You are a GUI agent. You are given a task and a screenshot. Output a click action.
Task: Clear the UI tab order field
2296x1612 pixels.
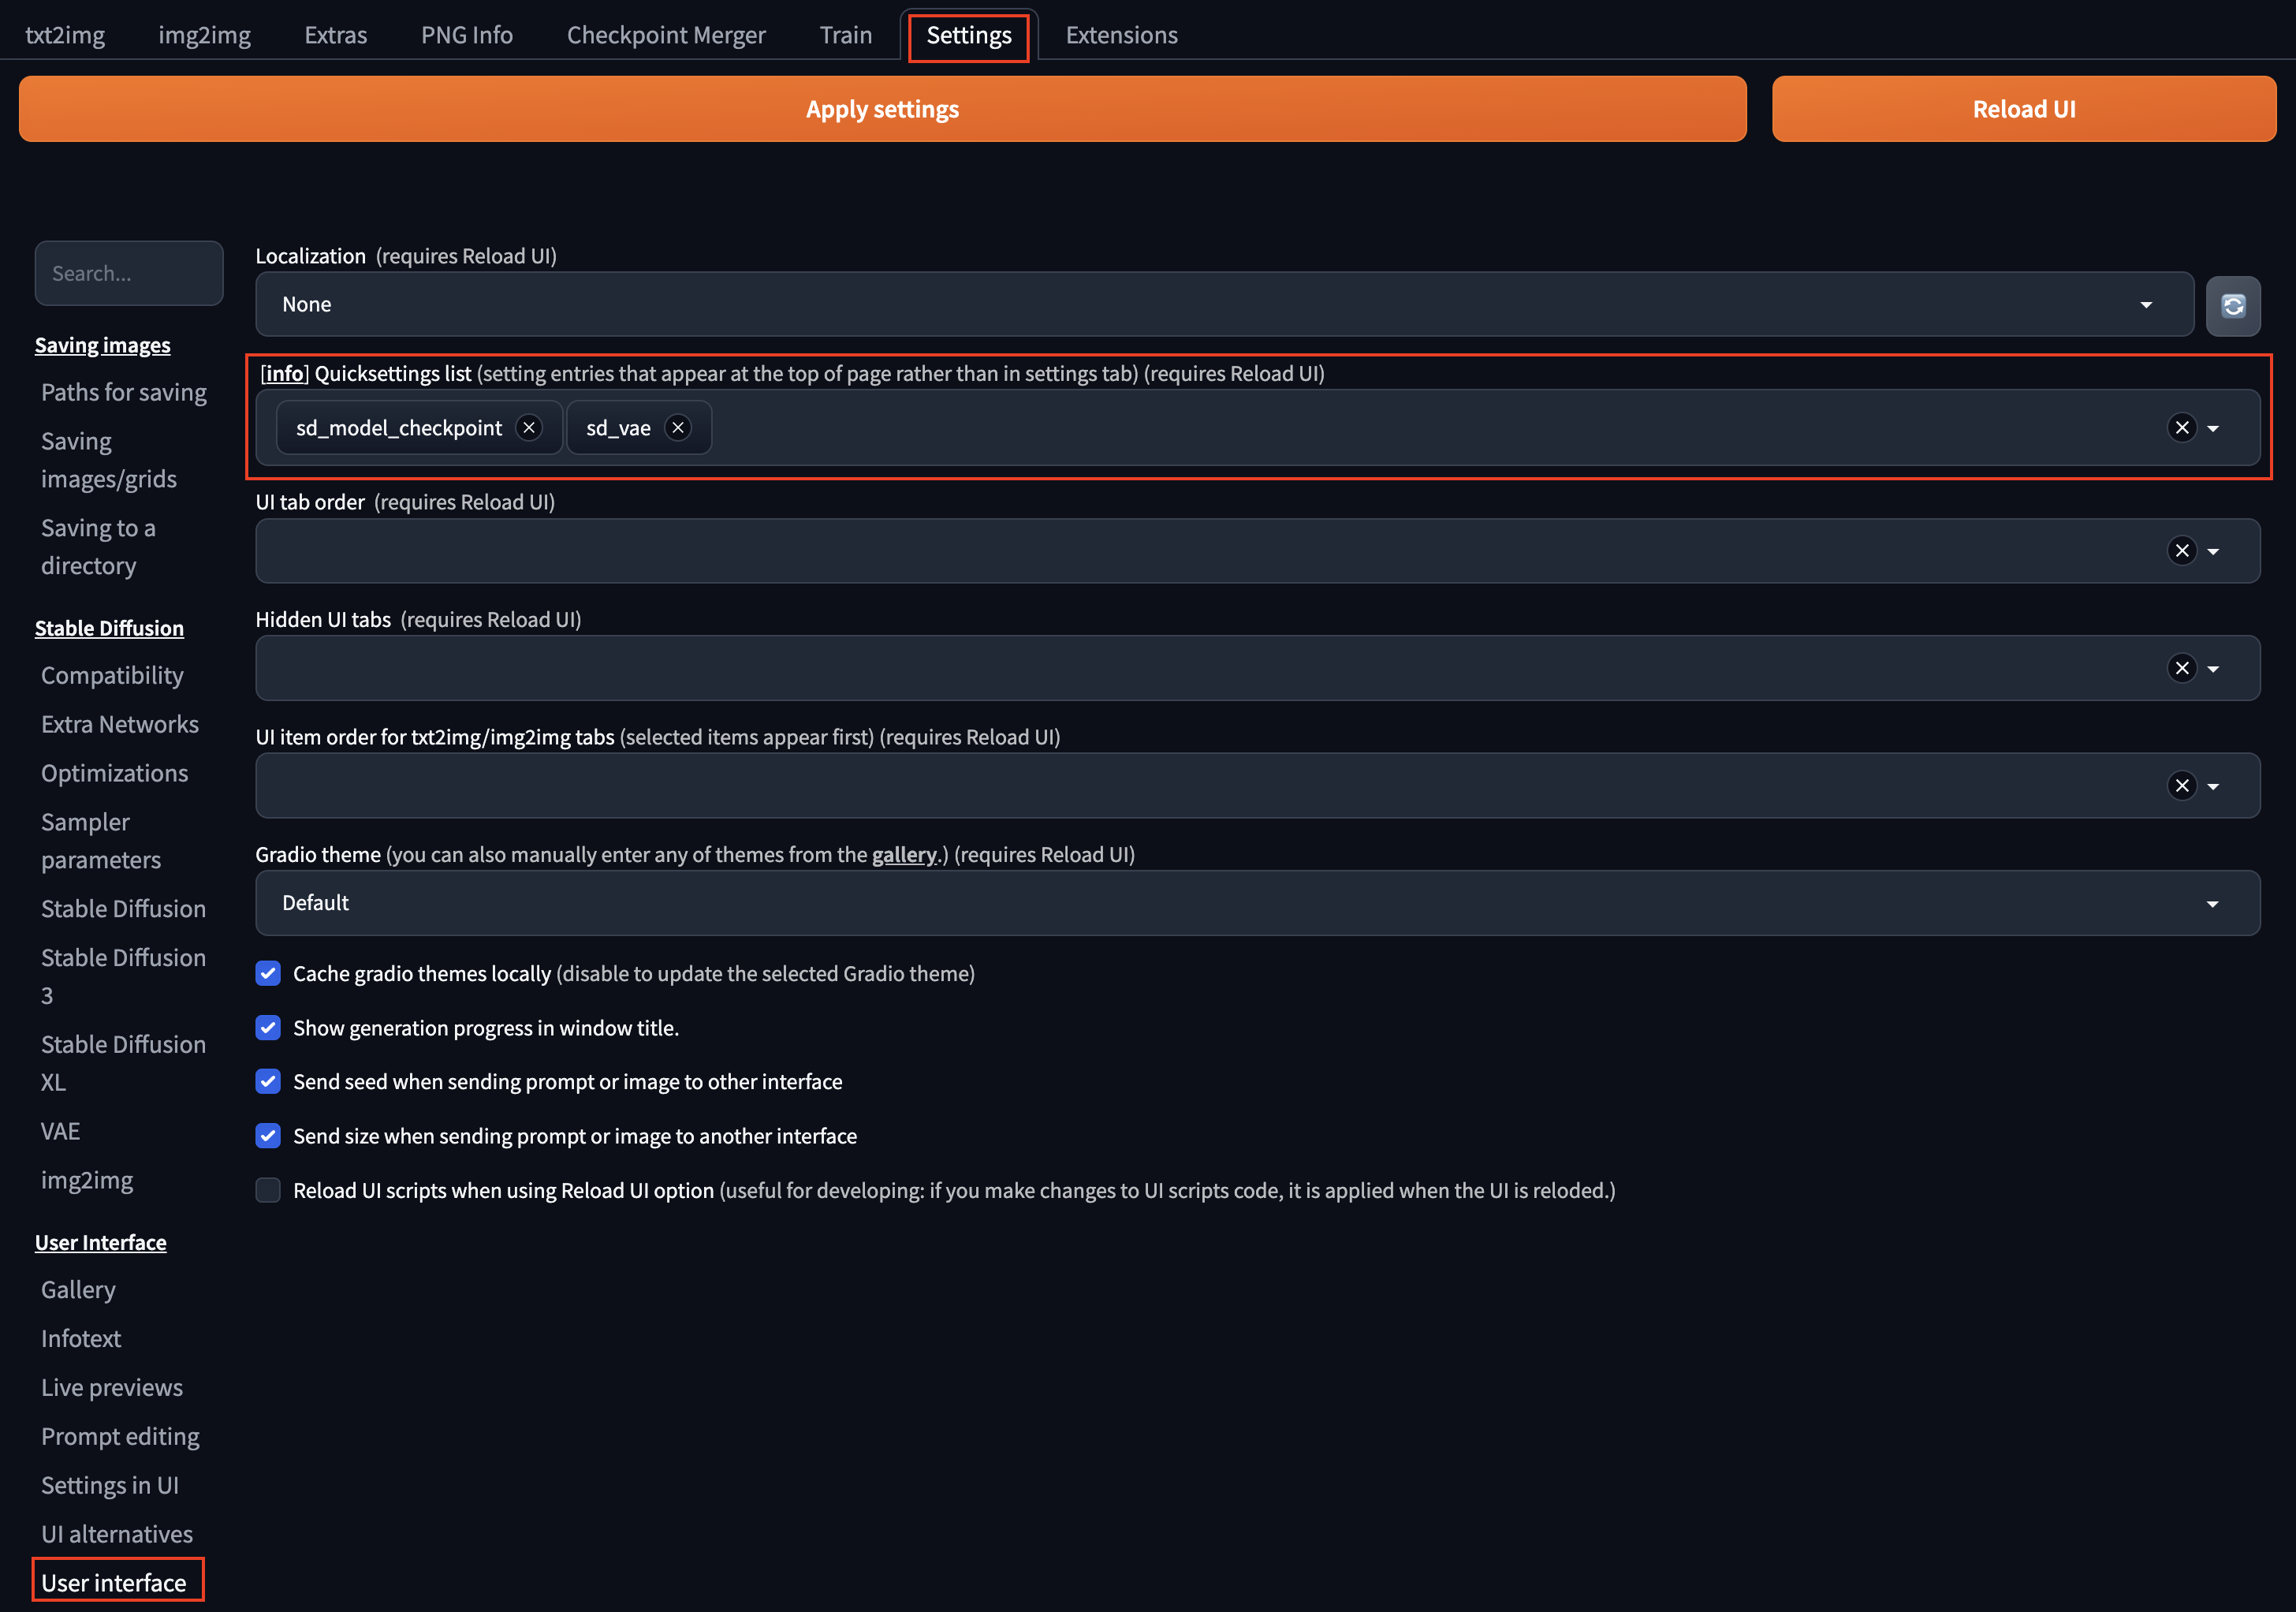click(x=2181, y=551)
